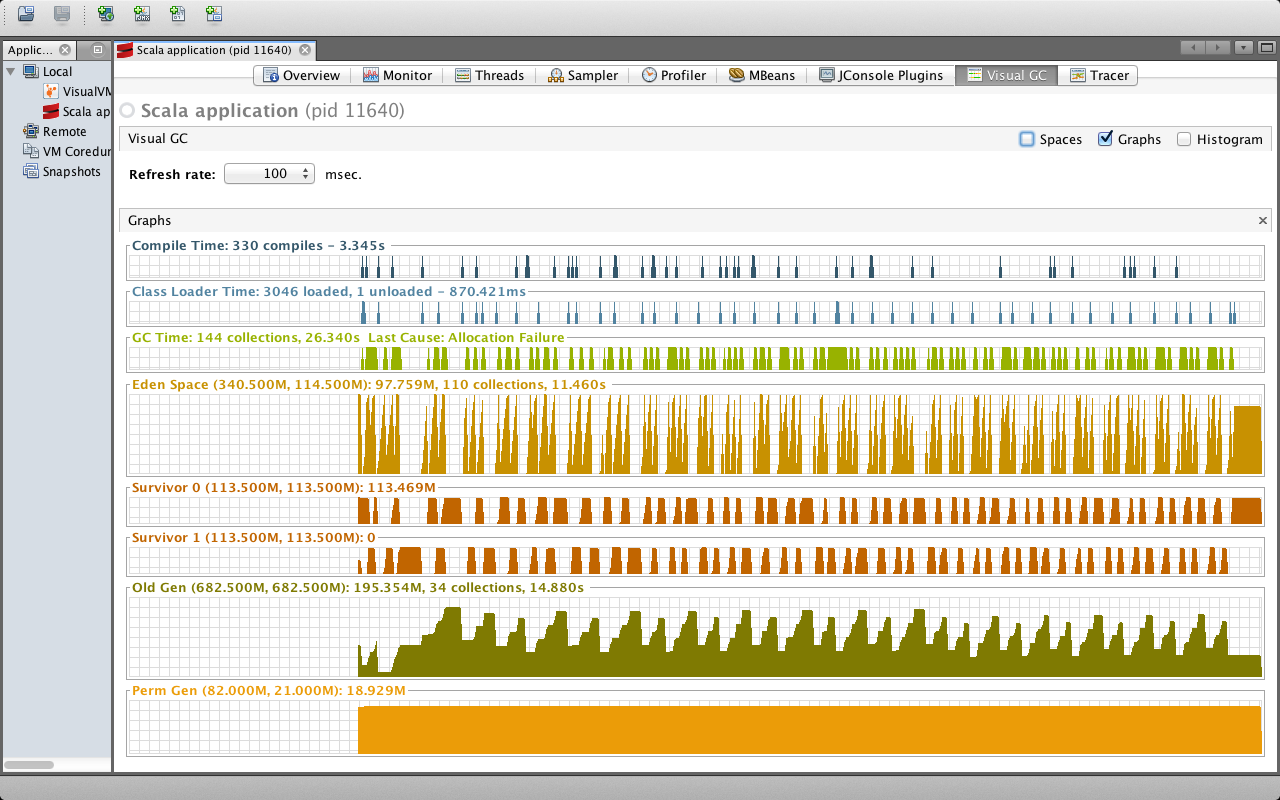Click the scroll documents right arrow
Viewport: 1280px width, 800px height.
1217,47
